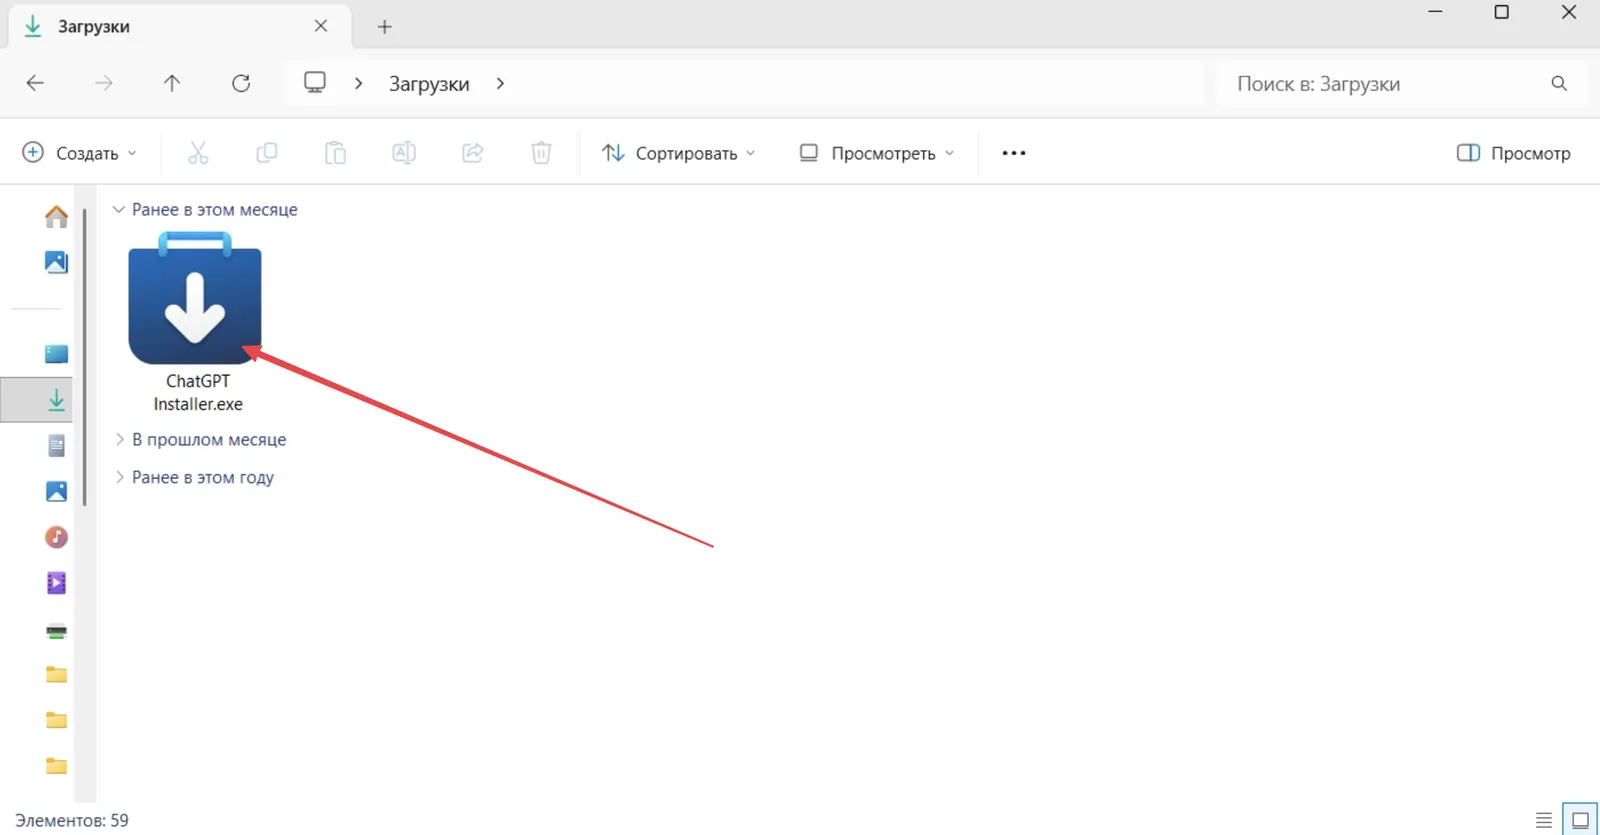This screenshot has height=835, width=1600.
Task: Open the three-dots more options menu
Action: pos(1014,153)
